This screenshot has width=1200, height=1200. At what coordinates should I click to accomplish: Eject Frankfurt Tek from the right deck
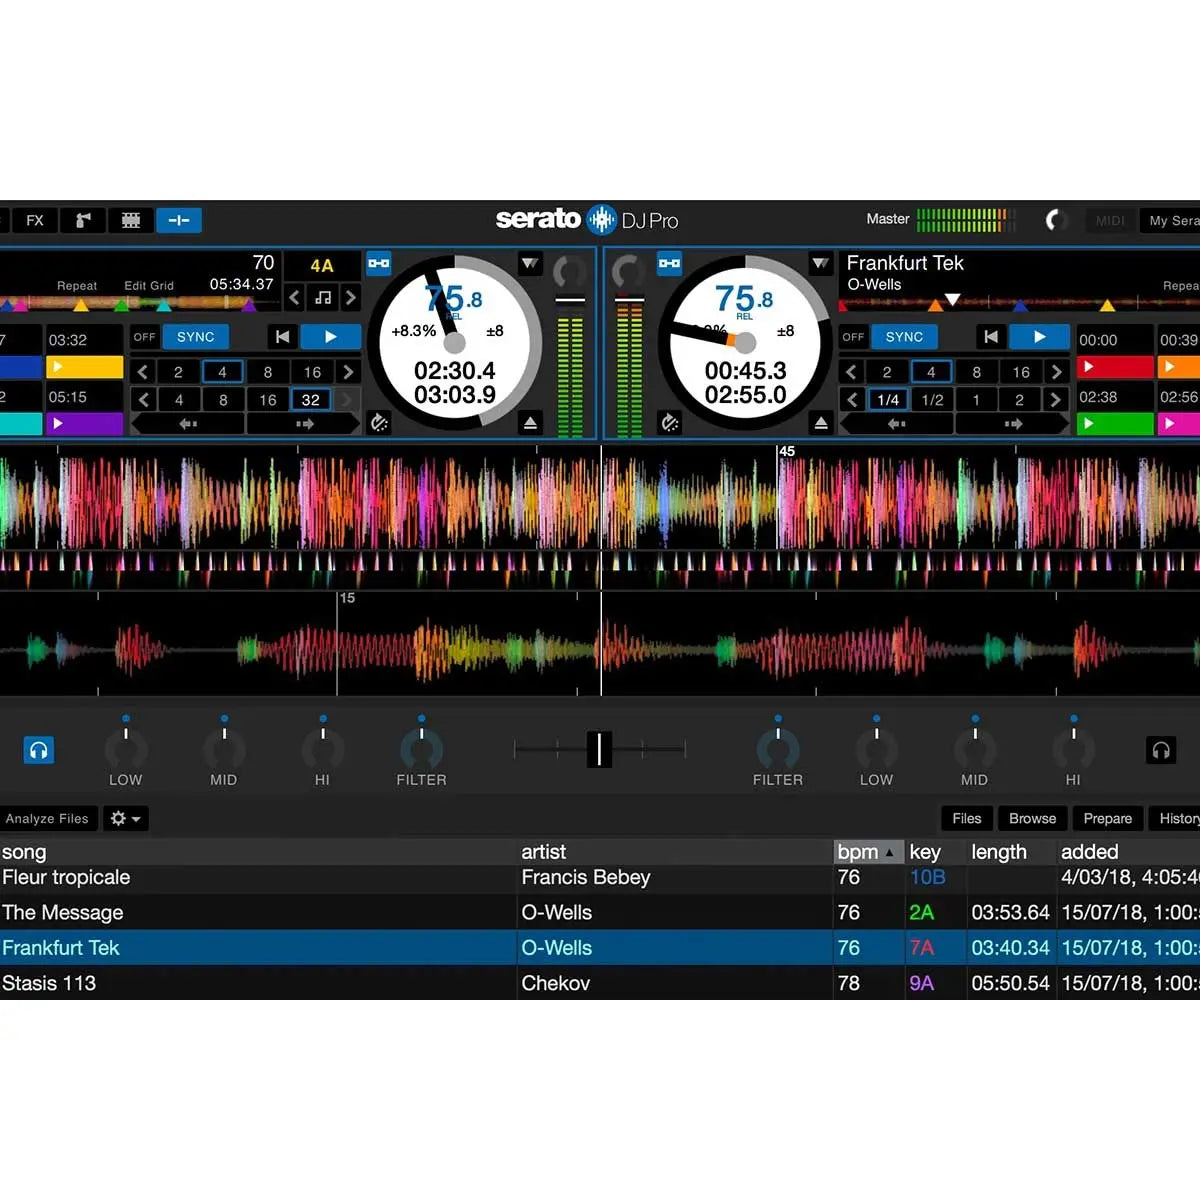click(822, 423)
